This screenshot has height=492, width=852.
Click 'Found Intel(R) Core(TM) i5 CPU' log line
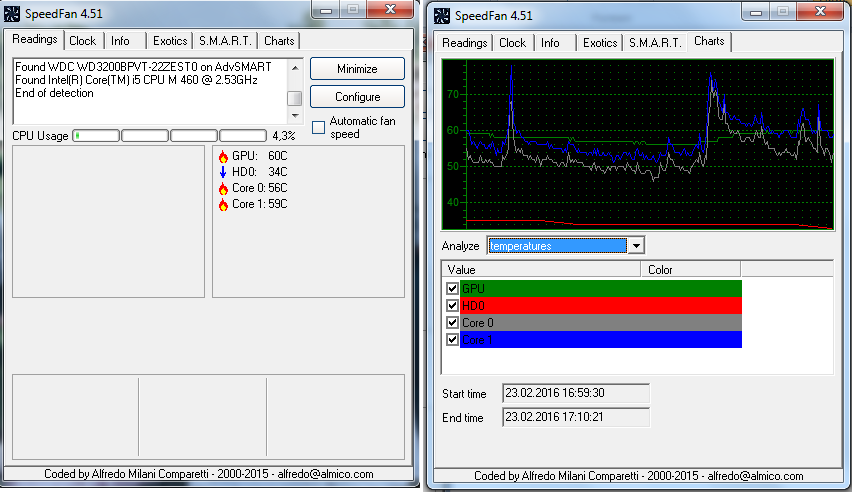[136, 80]
